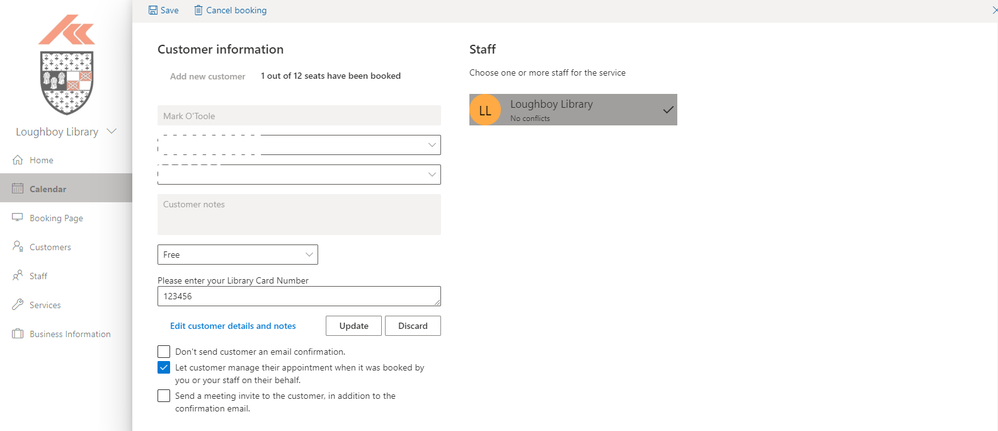Image resolution: width=998 pixels, height=431 pixels.
Task: Open the first dashed customer dropdown
Action: pos(299,145)
